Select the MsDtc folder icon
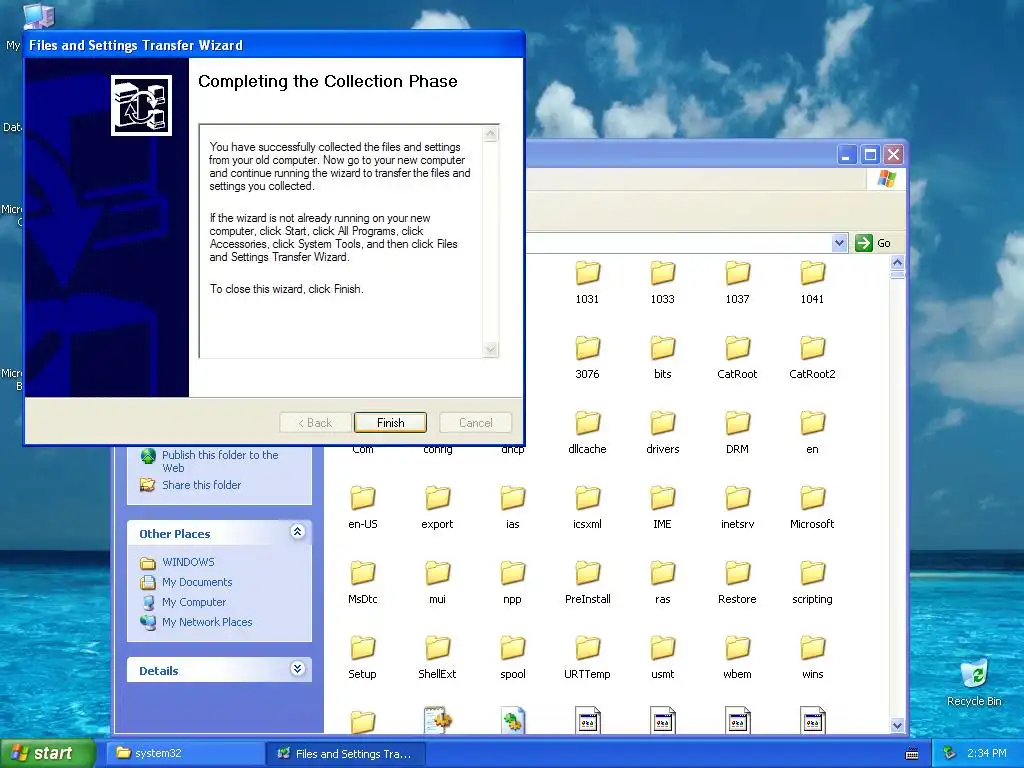1024x768 pixels. [362, 573]
